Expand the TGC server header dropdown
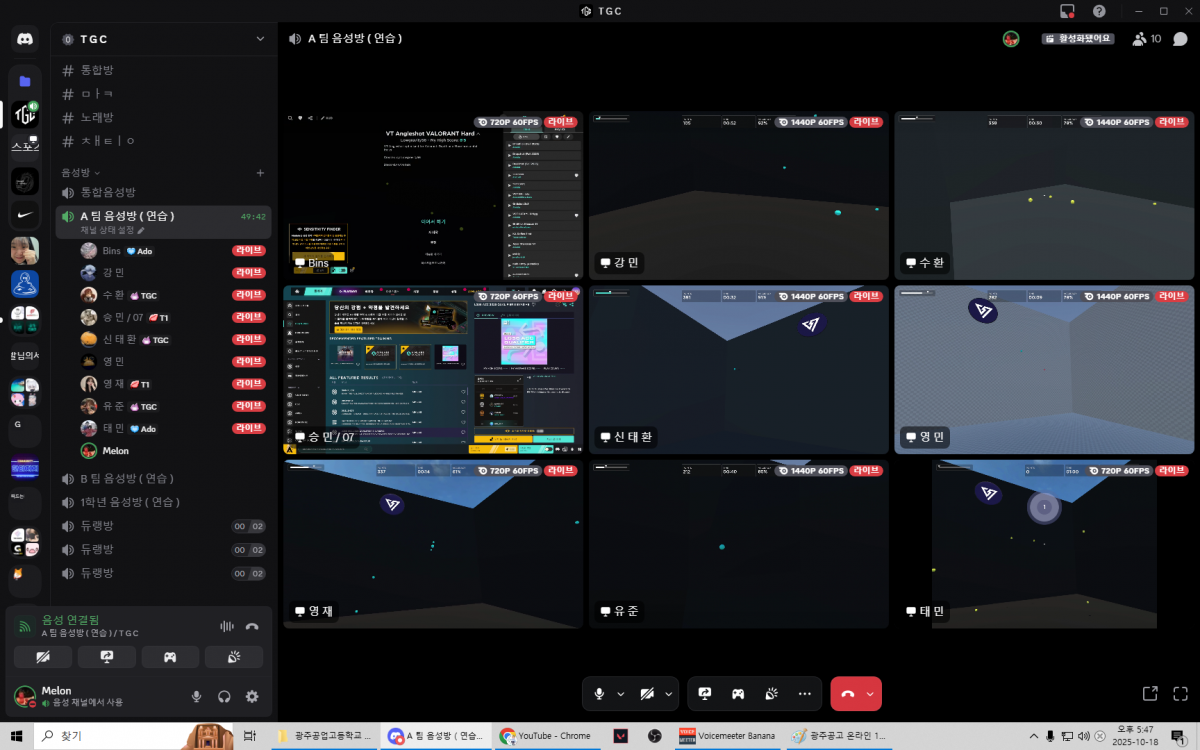The width and height of the screenshot is (1200, 750). click(260, 39)
